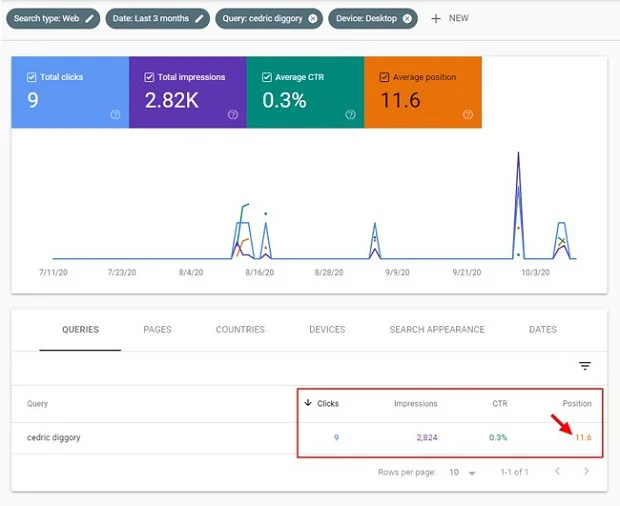The image size is (620, 506).
Task: Remove the Device: Desktop filter chip
Action: pos(407,18)
